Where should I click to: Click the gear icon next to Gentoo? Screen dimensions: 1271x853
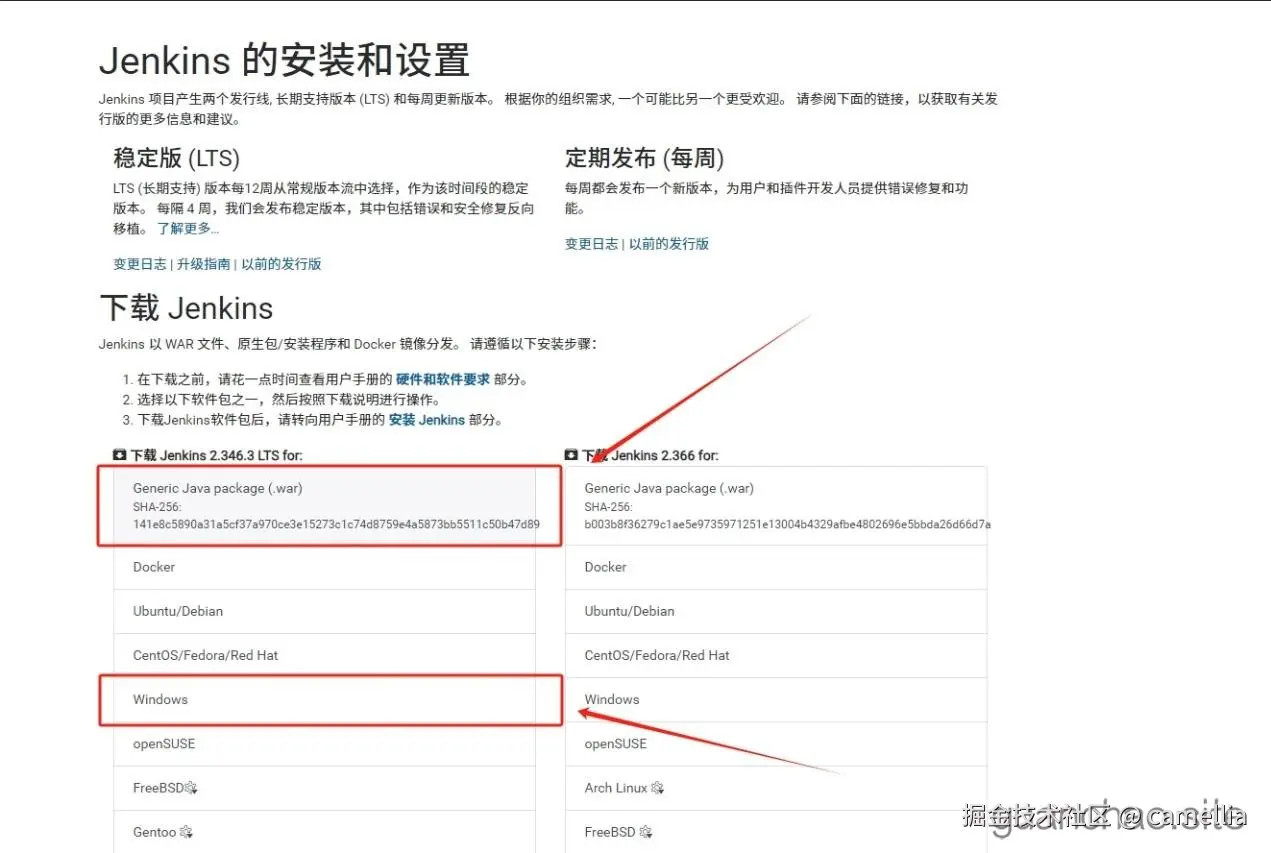[x=186, y=832]
